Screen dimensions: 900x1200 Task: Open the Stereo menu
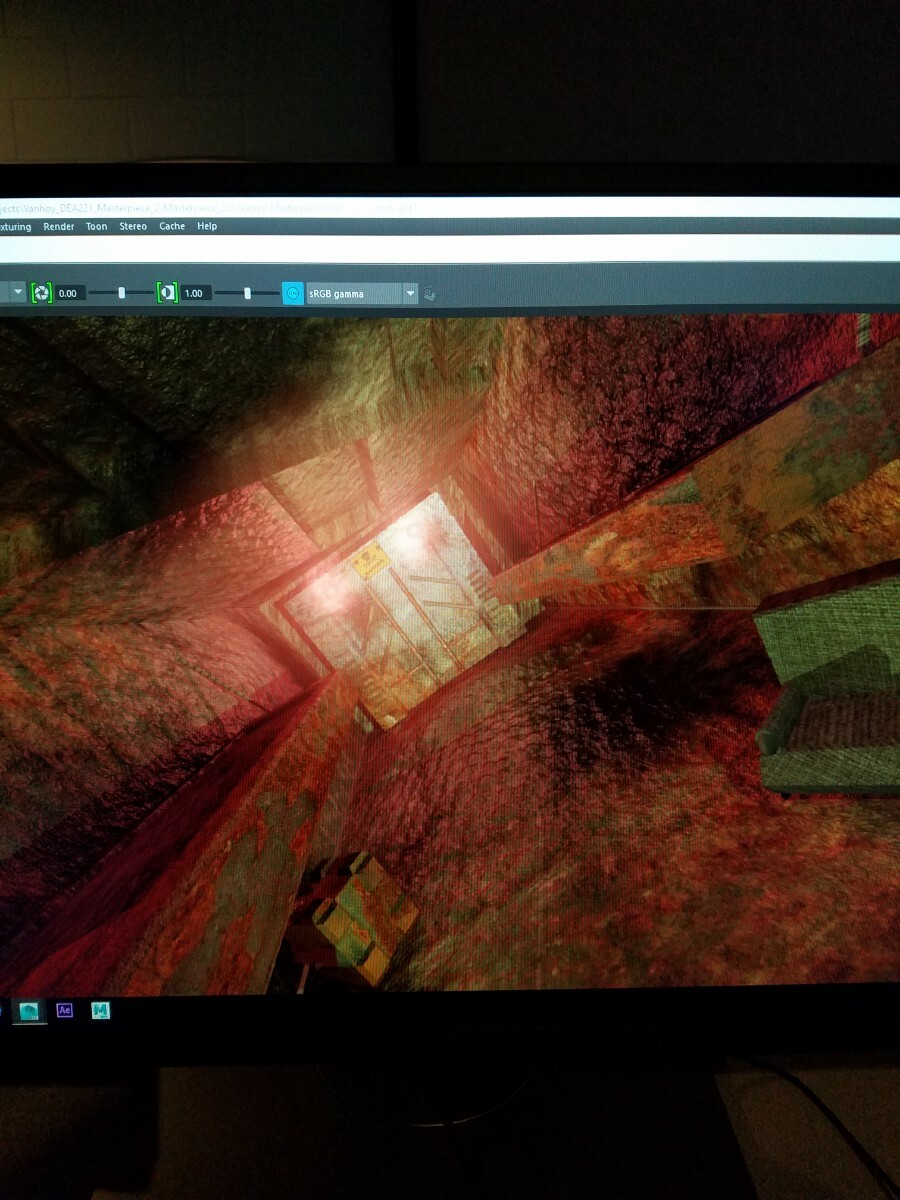pyautogui.click(x=133, y=227)
